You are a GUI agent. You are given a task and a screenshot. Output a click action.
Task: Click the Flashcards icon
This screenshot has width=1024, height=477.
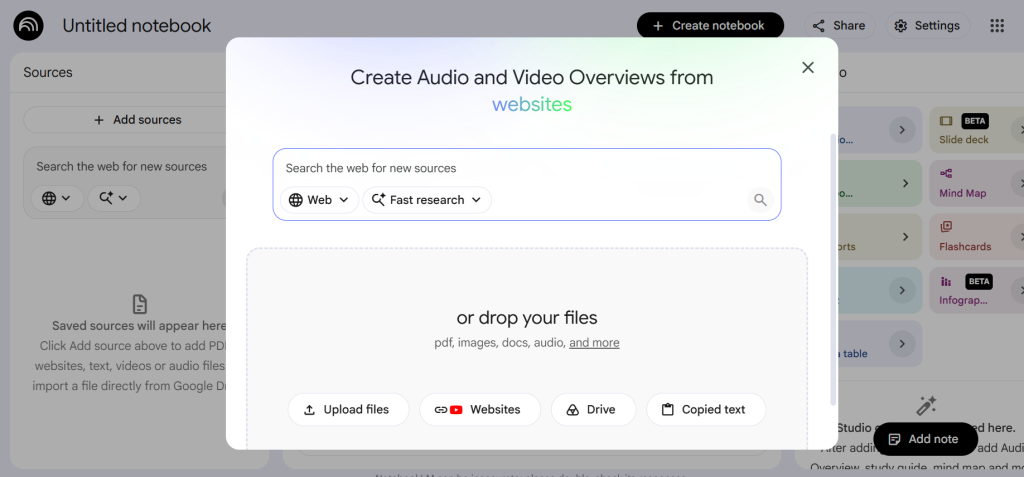point(946,227)
